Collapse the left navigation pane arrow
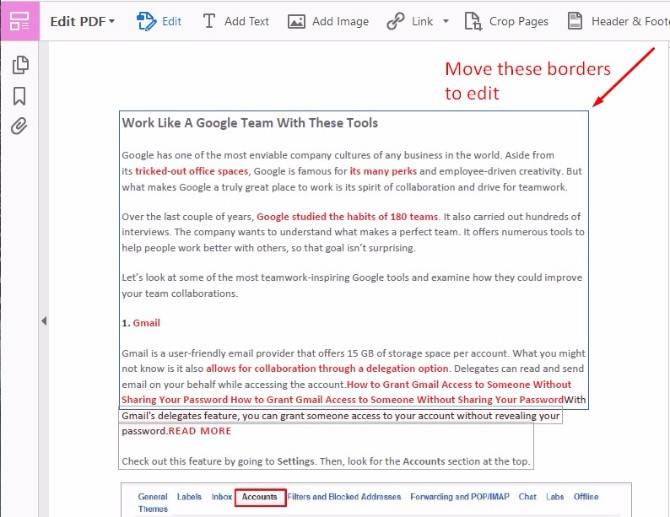This screenshot has width=670, height=517. pyautogui.click(x=44, y=320)
